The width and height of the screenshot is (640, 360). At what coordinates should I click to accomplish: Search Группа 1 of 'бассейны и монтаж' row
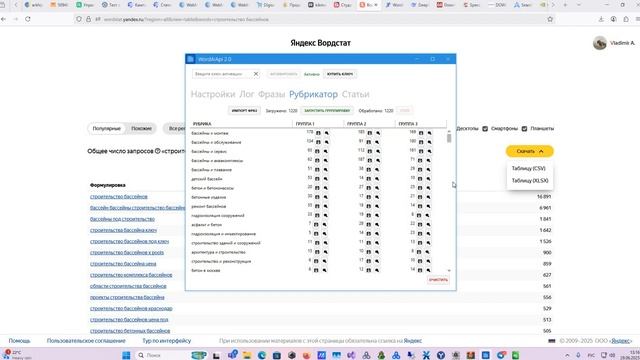coord(327,133)
